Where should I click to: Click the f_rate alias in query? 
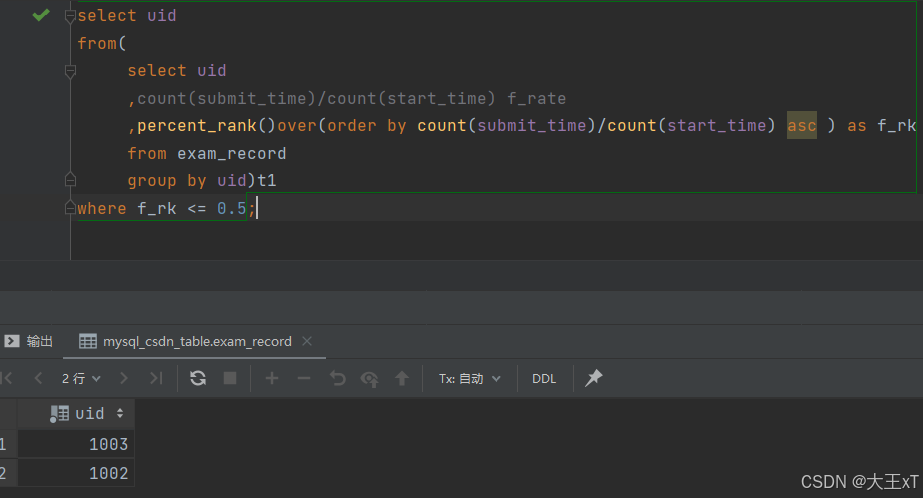[536, 98]
